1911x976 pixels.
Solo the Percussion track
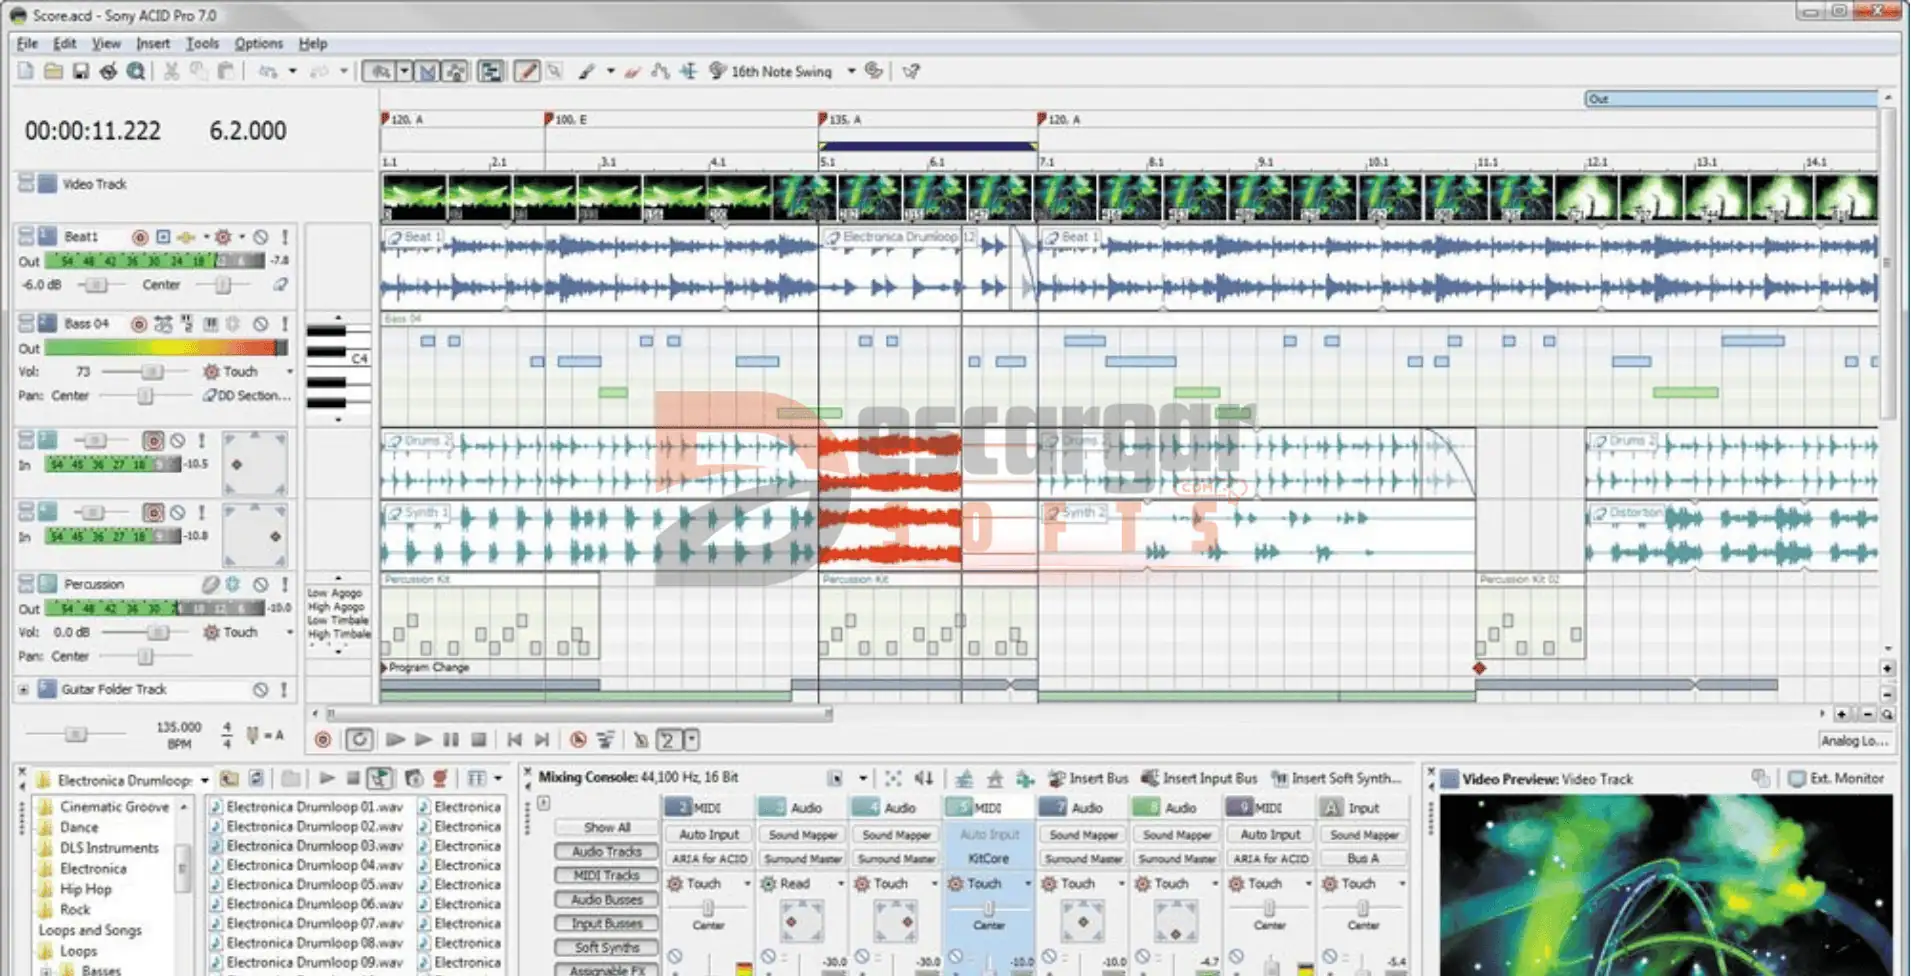tap(285, 584)
